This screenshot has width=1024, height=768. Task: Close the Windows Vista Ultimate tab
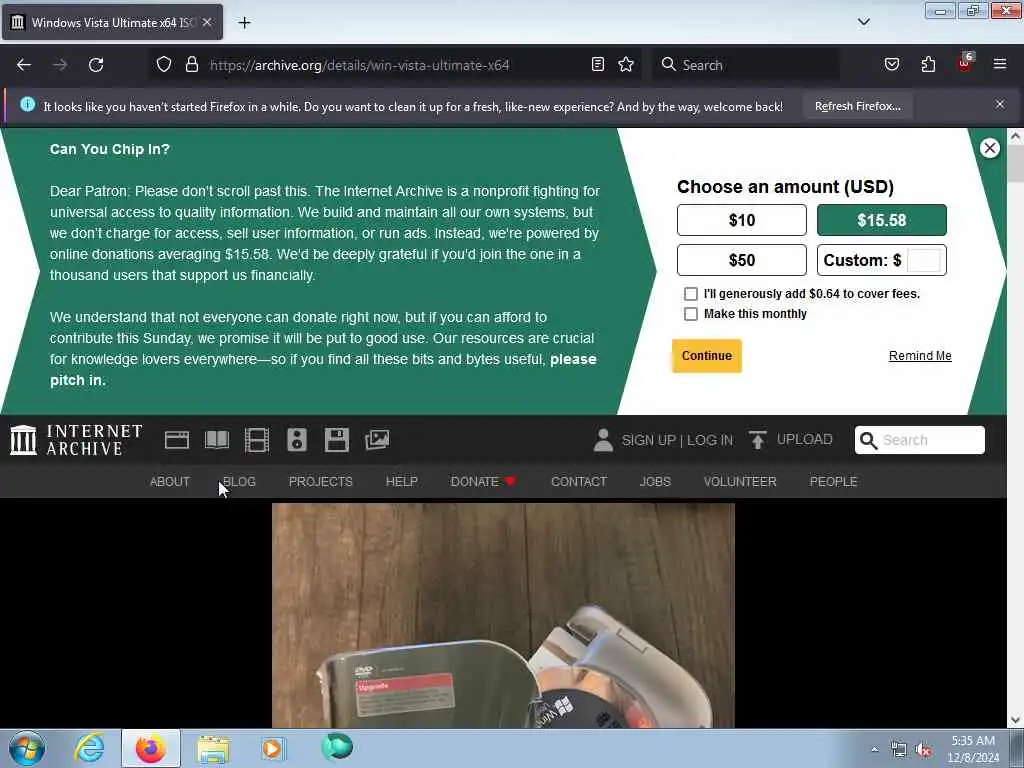pos(207,22)
